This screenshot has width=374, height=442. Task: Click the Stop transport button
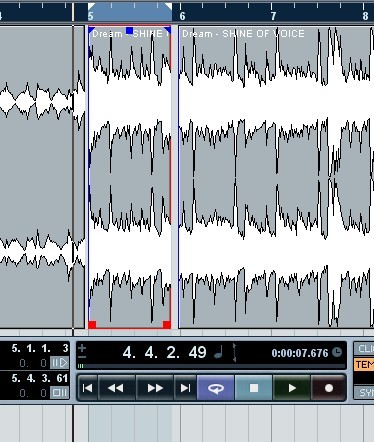point(254,388)
